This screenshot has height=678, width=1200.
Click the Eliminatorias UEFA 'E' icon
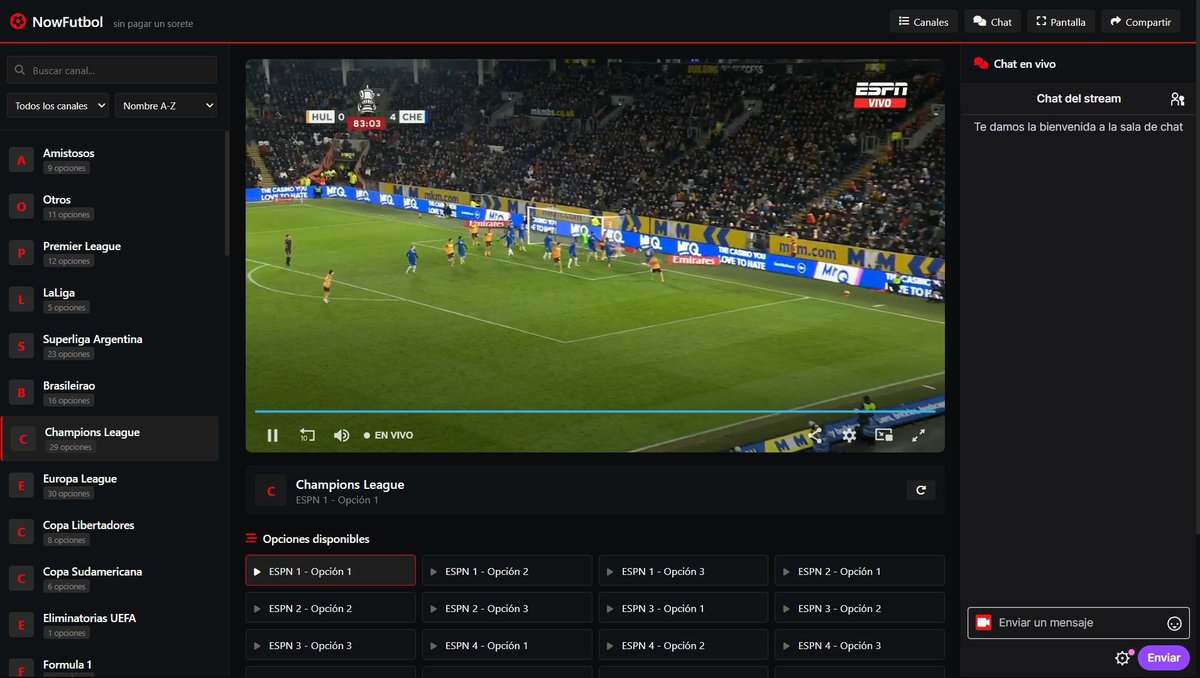21,625
